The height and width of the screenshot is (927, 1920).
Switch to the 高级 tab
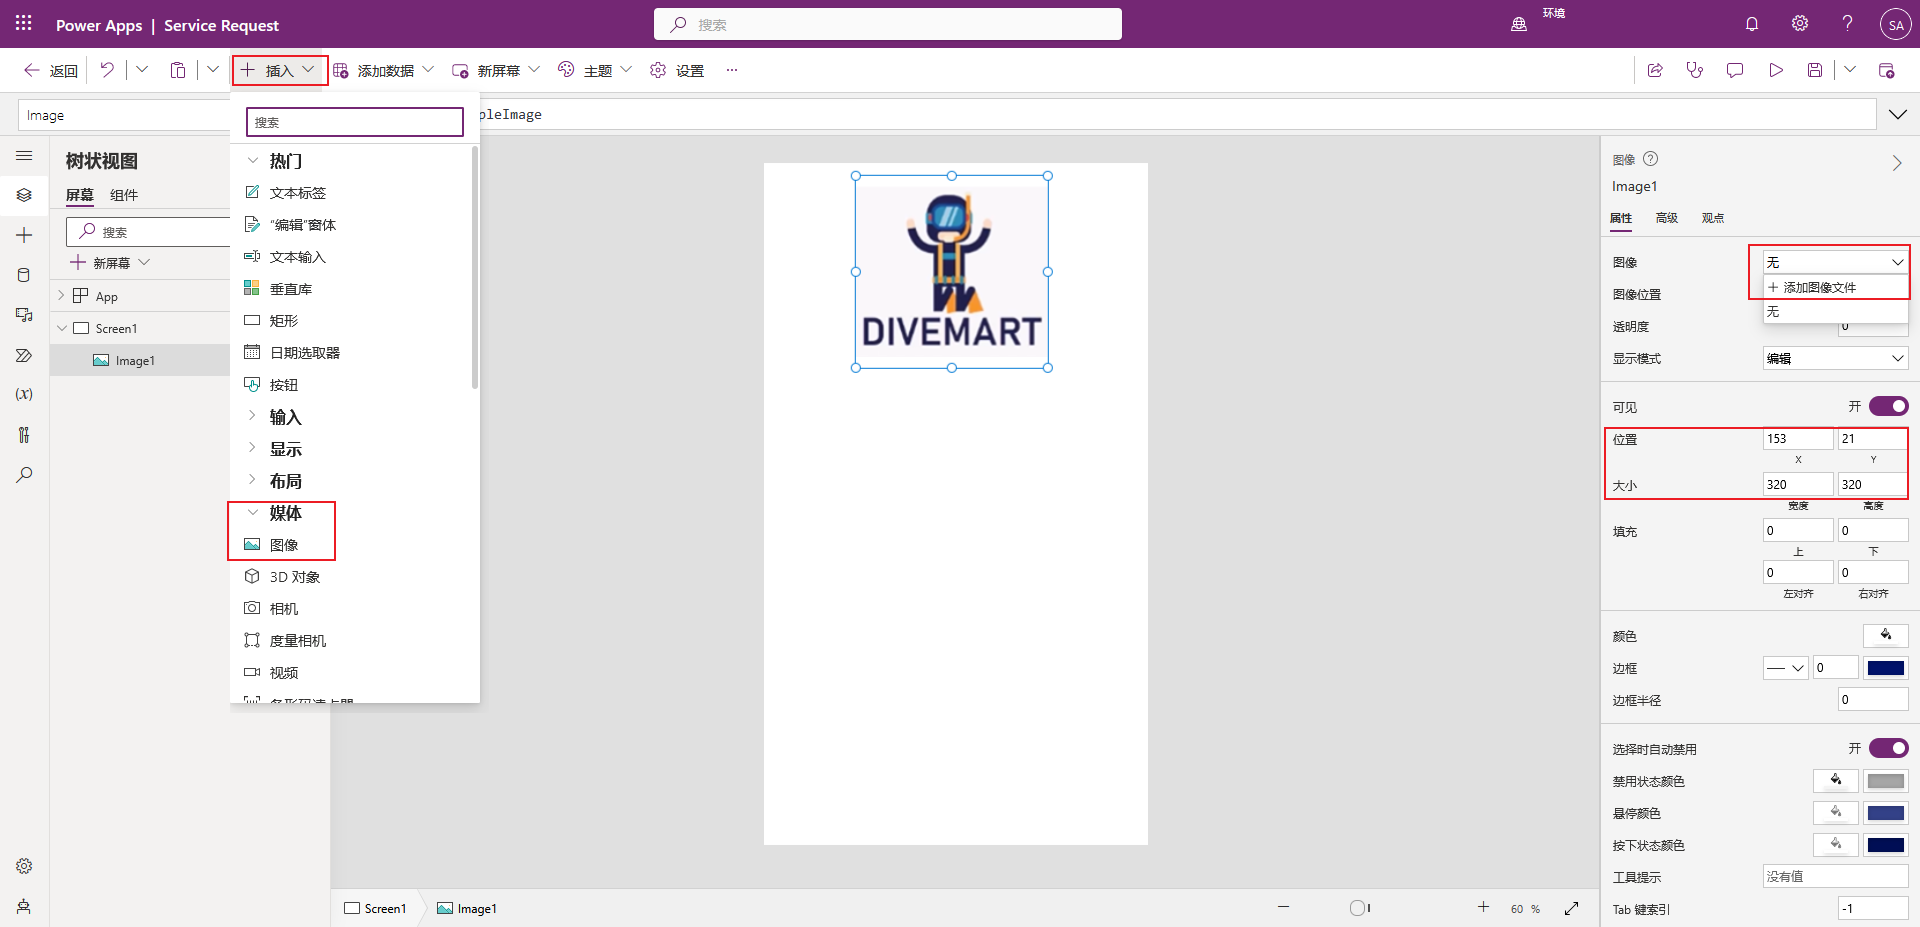pos(1667,218)
